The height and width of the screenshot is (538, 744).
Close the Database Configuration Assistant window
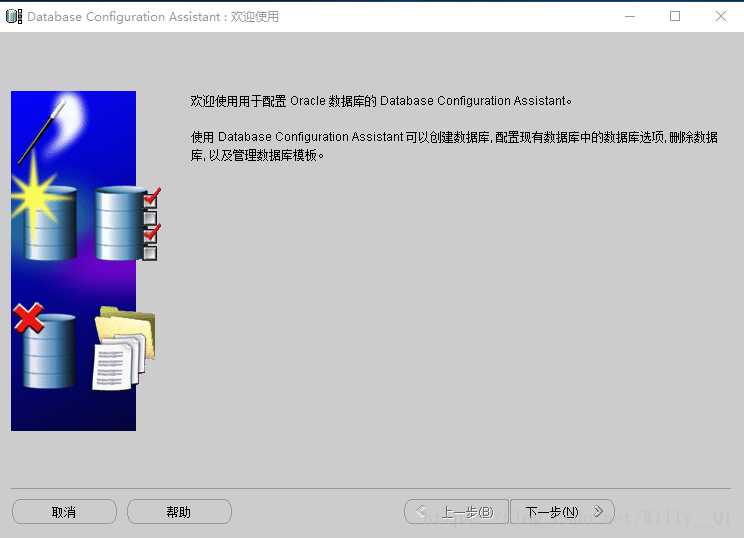[721, 16]
